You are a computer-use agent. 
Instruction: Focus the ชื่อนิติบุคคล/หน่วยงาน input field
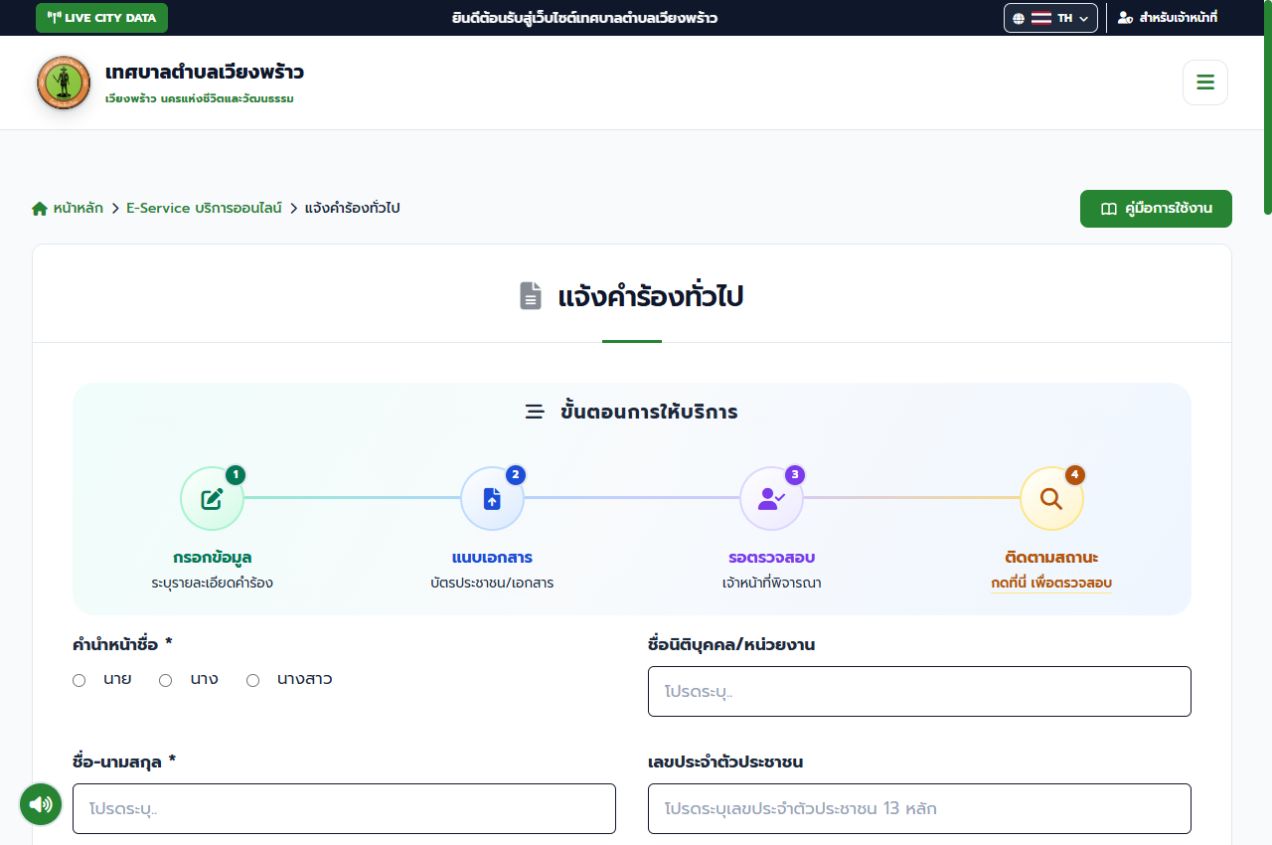pyautogui.click(x=919, y=692)
